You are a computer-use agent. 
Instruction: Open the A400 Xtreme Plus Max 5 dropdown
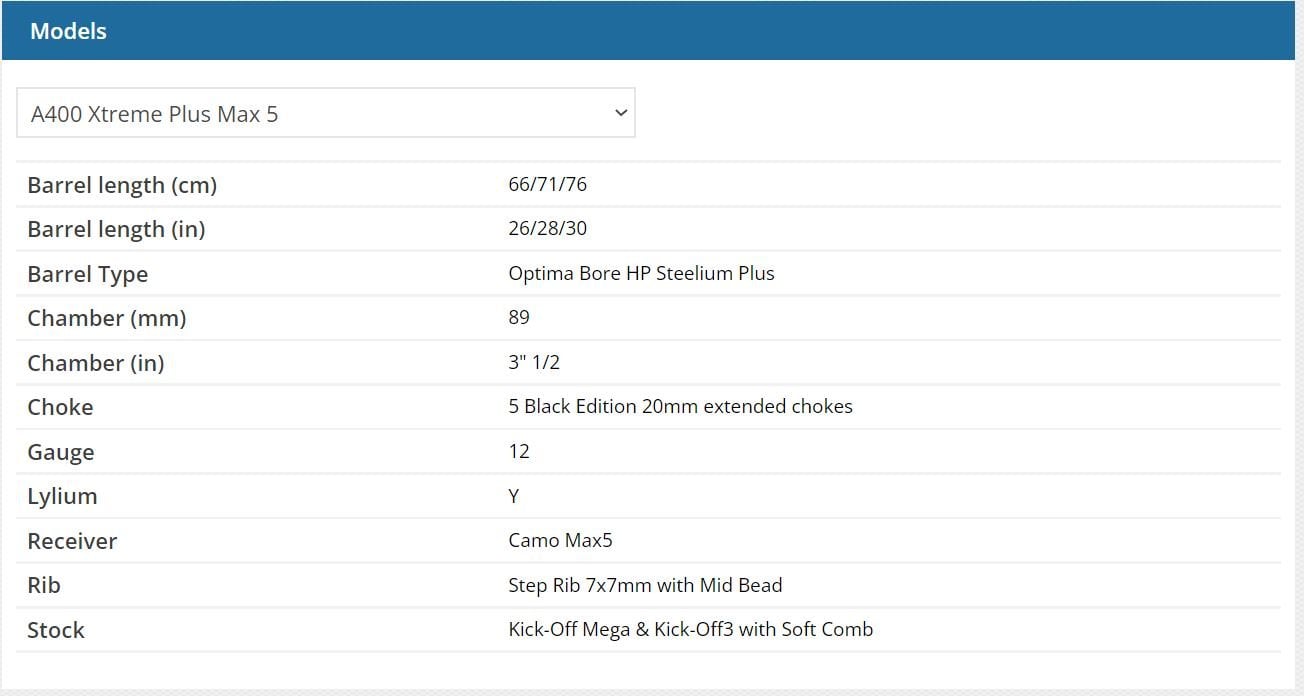pos(326,113)
